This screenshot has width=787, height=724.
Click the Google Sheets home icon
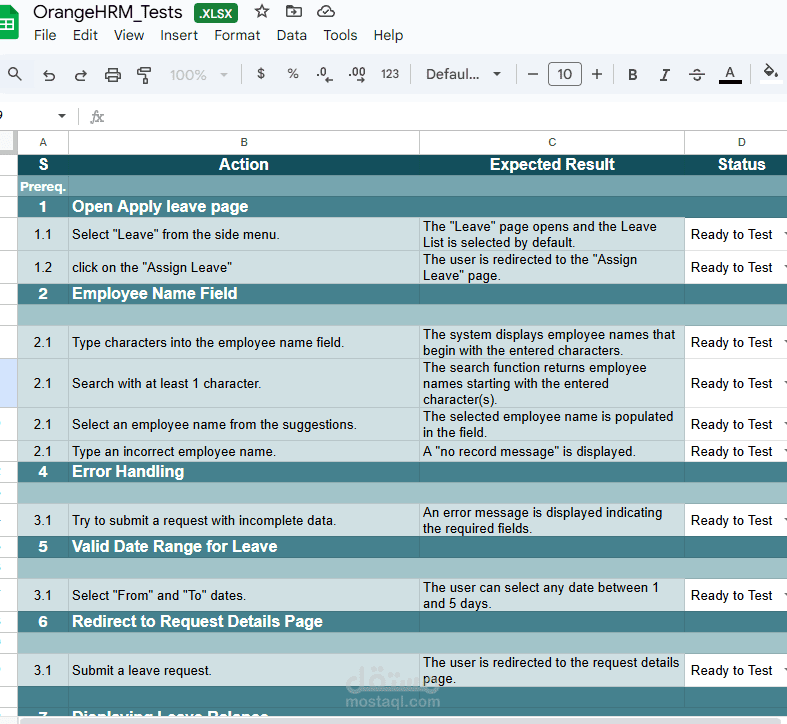point(9,23)
